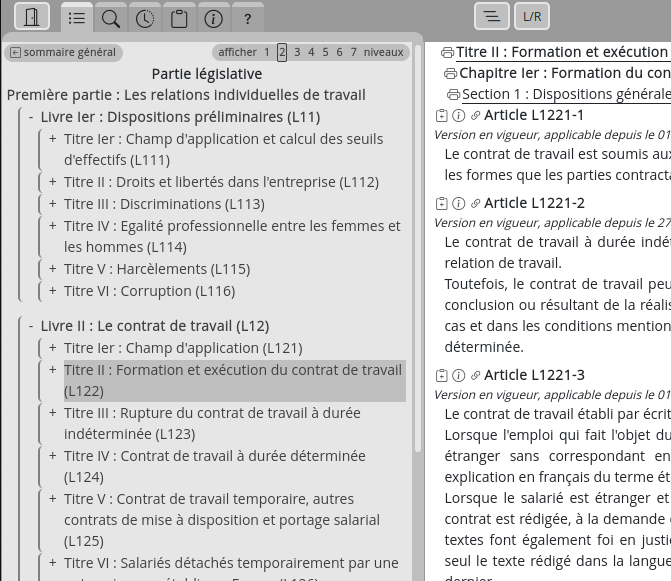Image resolution: width=671 pixels, height=581 pixels.
Task: Open the question mark help tab
Action: pos(247,19)
